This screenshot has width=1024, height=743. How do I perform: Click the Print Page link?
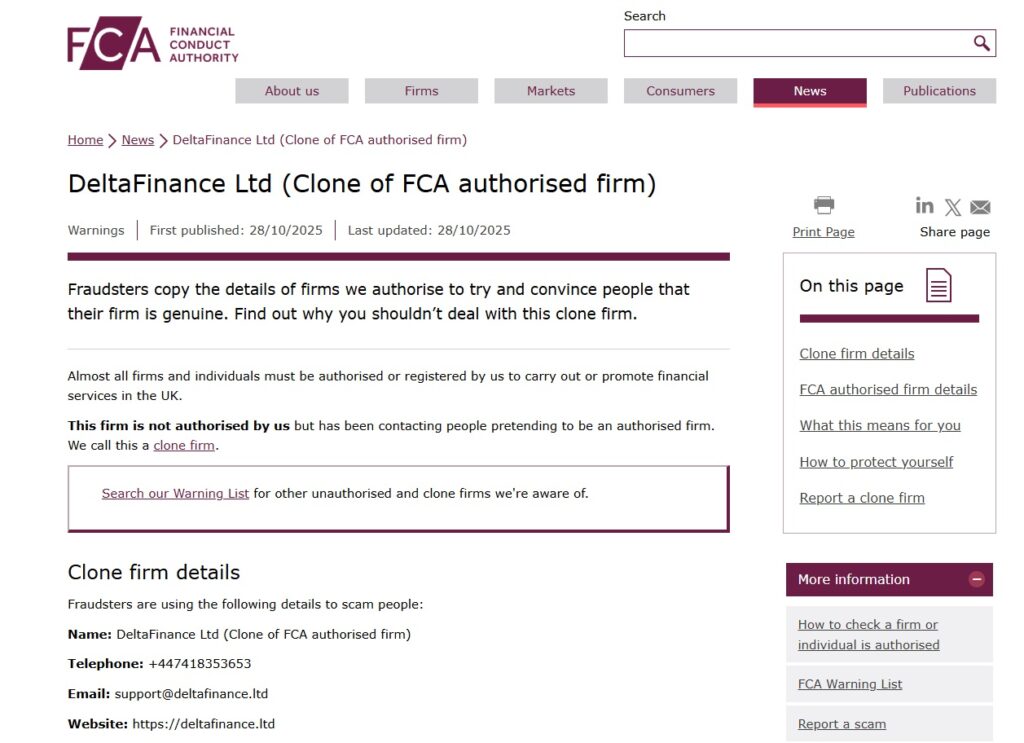[x=823, y=232]
